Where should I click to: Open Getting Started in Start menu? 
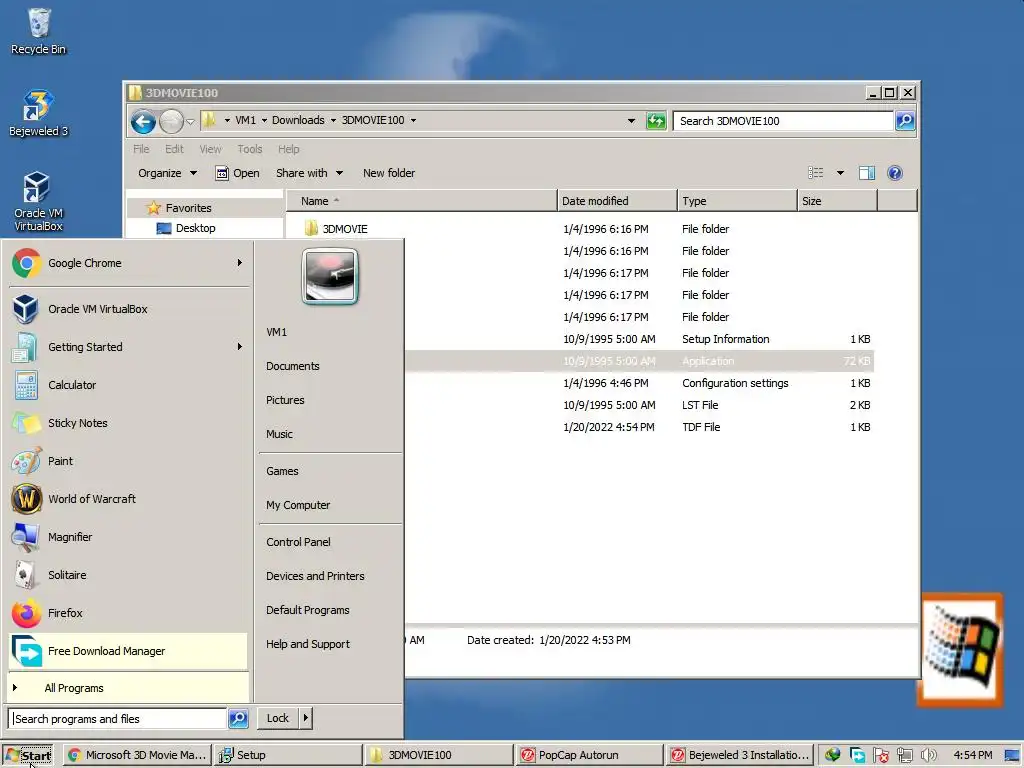coord(129,347)
